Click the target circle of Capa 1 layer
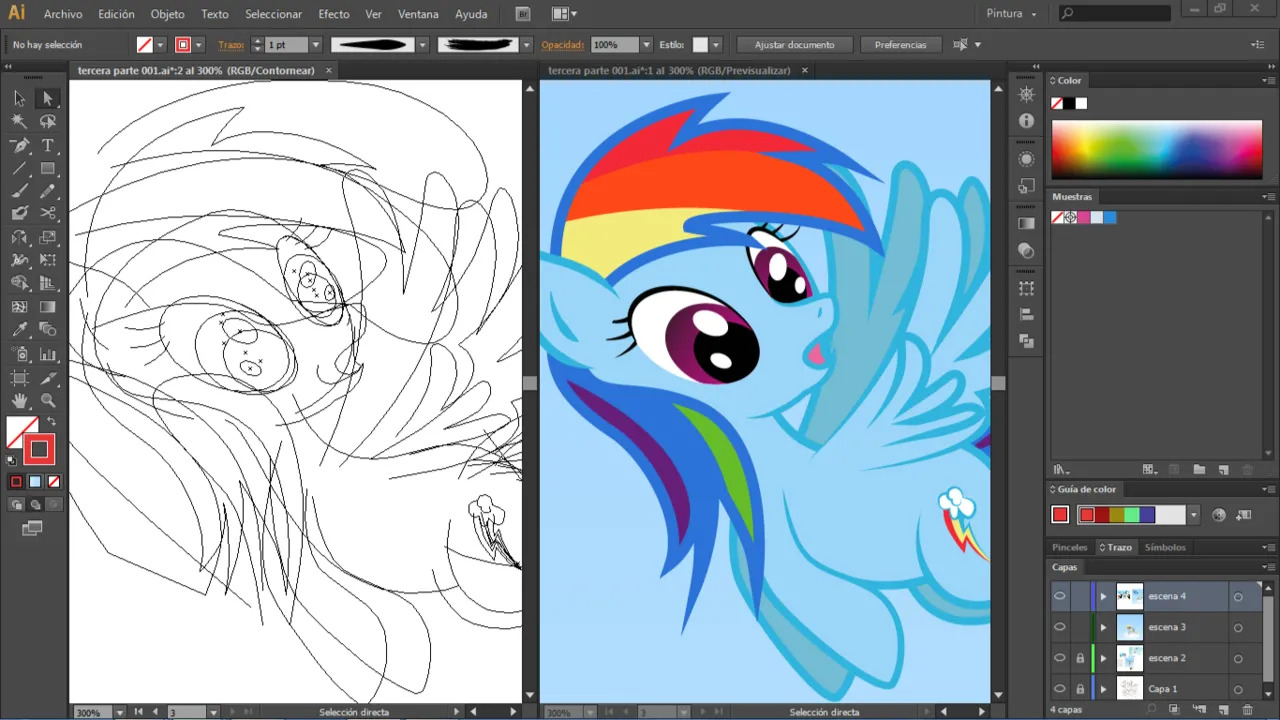The height and width of the screenshot is (720, 1280). 1238,689
